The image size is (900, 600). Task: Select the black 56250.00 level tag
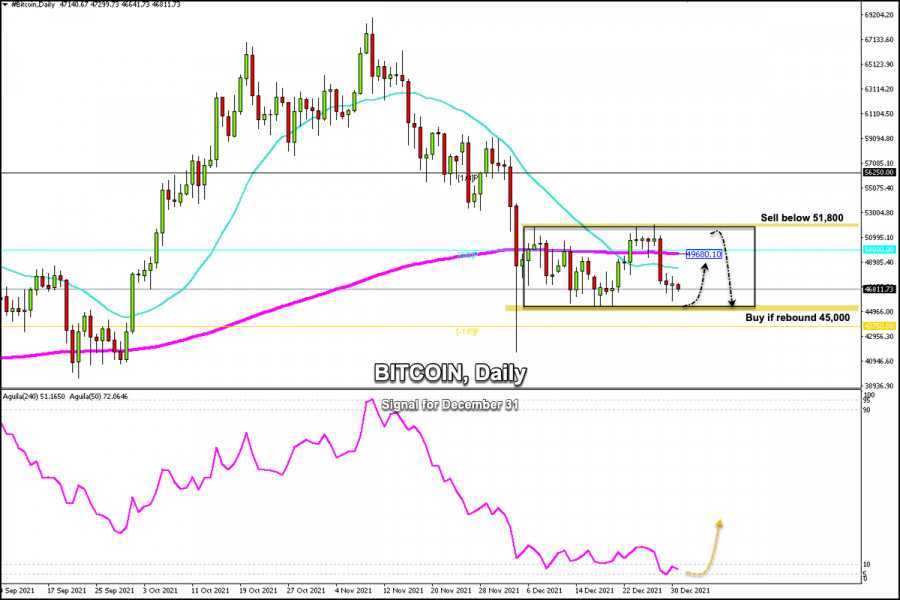click(x=879, y=172)
